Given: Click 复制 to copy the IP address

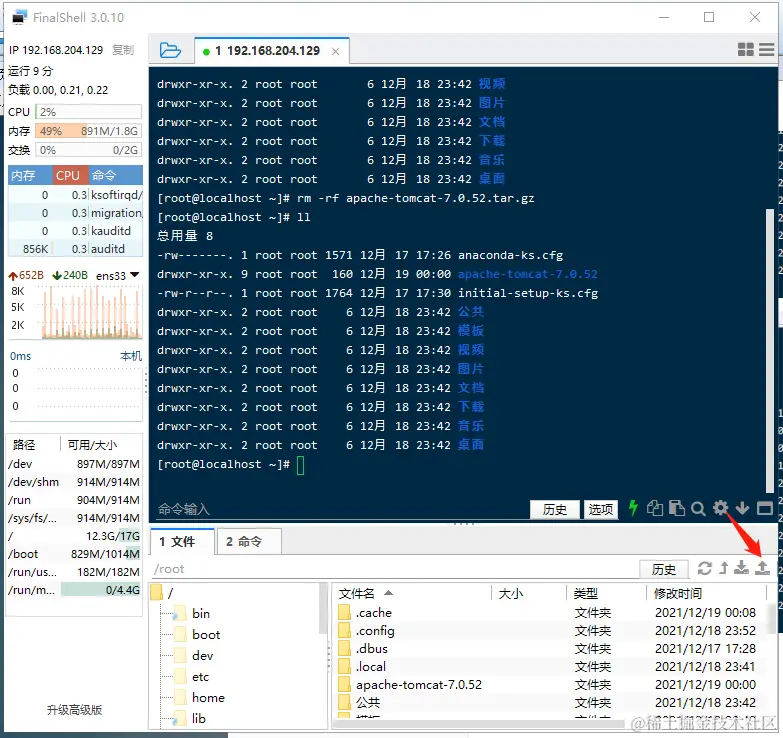Looking at the screenshot, I should click(x=123, y=50).
